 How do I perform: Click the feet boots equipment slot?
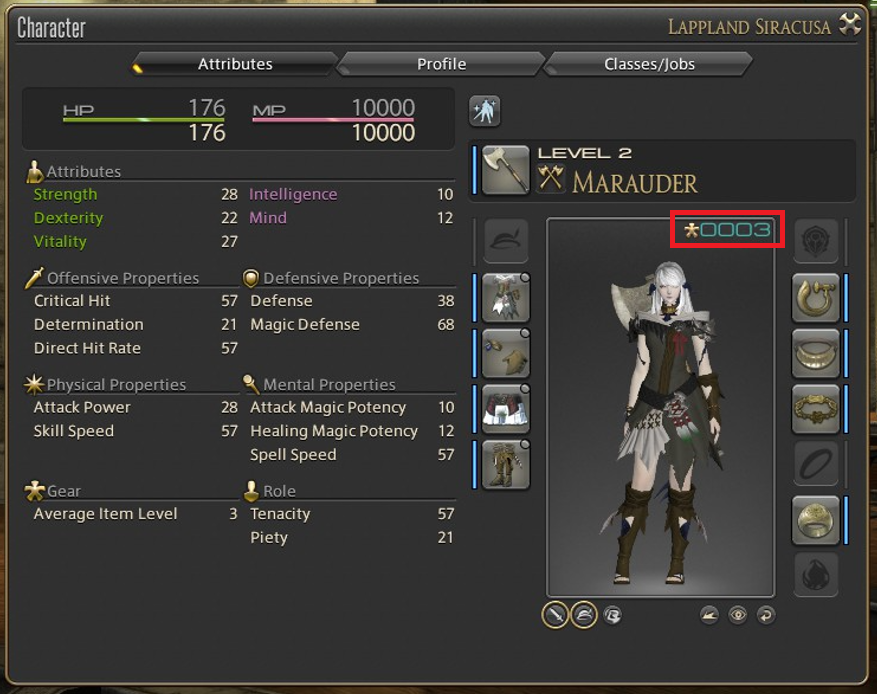click(506, 464)
